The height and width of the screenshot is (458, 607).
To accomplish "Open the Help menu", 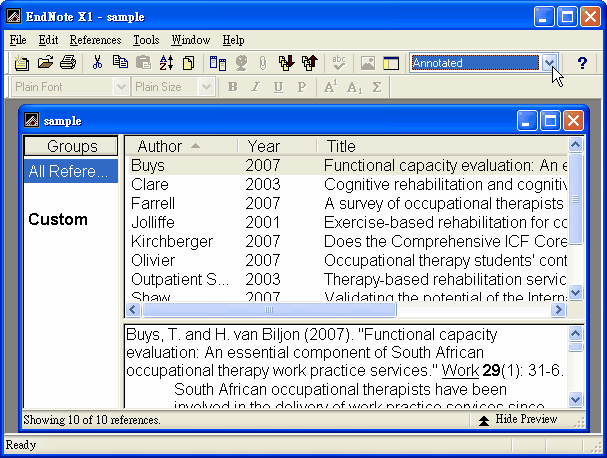I will click(233, 40).
